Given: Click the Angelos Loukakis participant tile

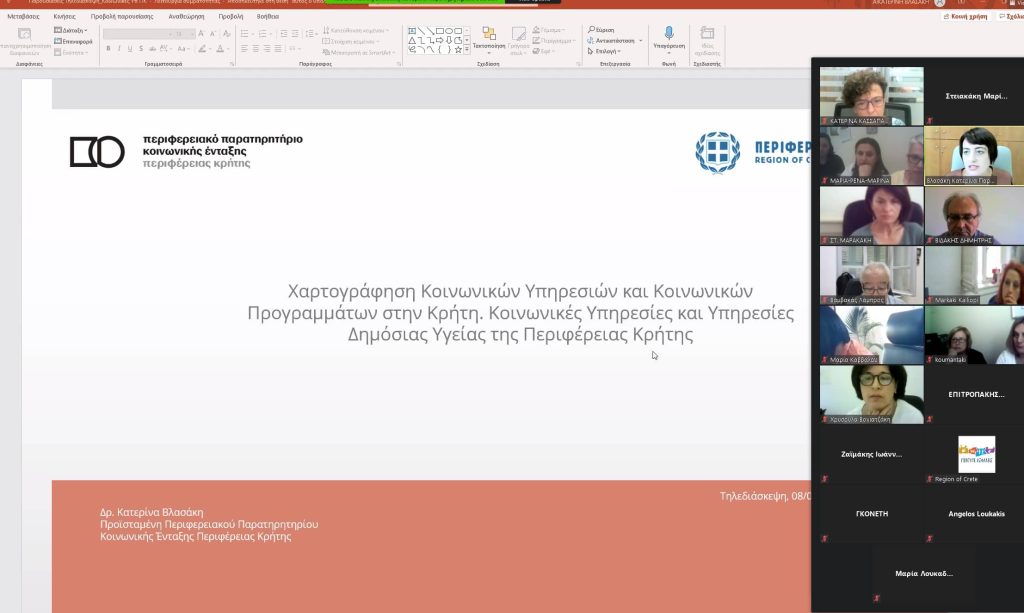Looking at the screenshot, I should [976, 514].
